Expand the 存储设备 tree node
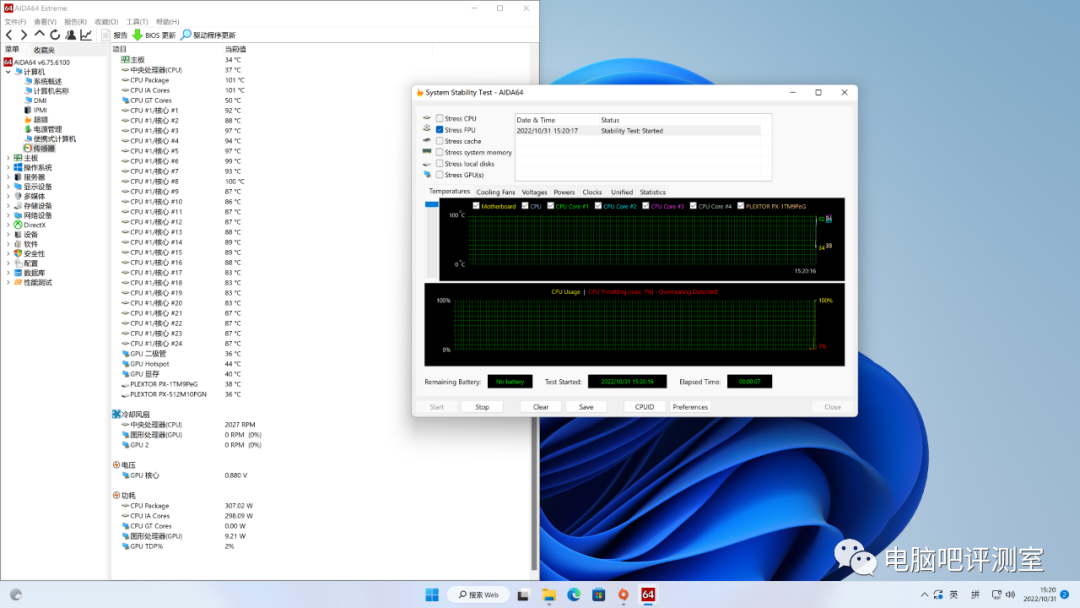 [x=8, y=206]
